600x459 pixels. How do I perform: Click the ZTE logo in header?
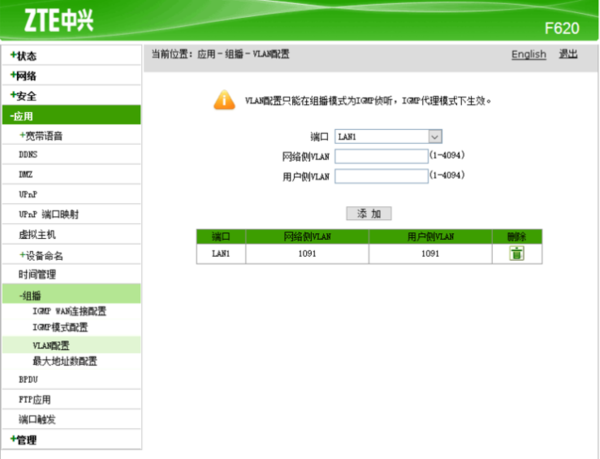pos(50,18)
